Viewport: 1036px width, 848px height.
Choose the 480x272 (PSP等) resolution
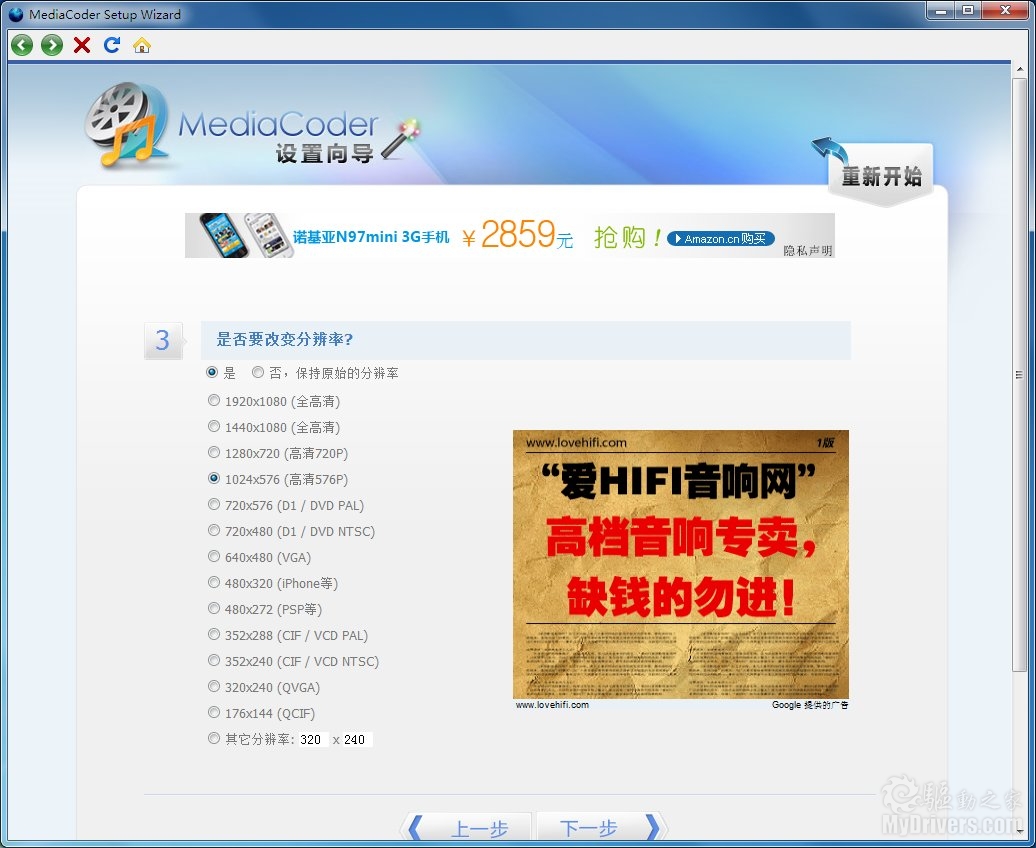pos(213,608)
